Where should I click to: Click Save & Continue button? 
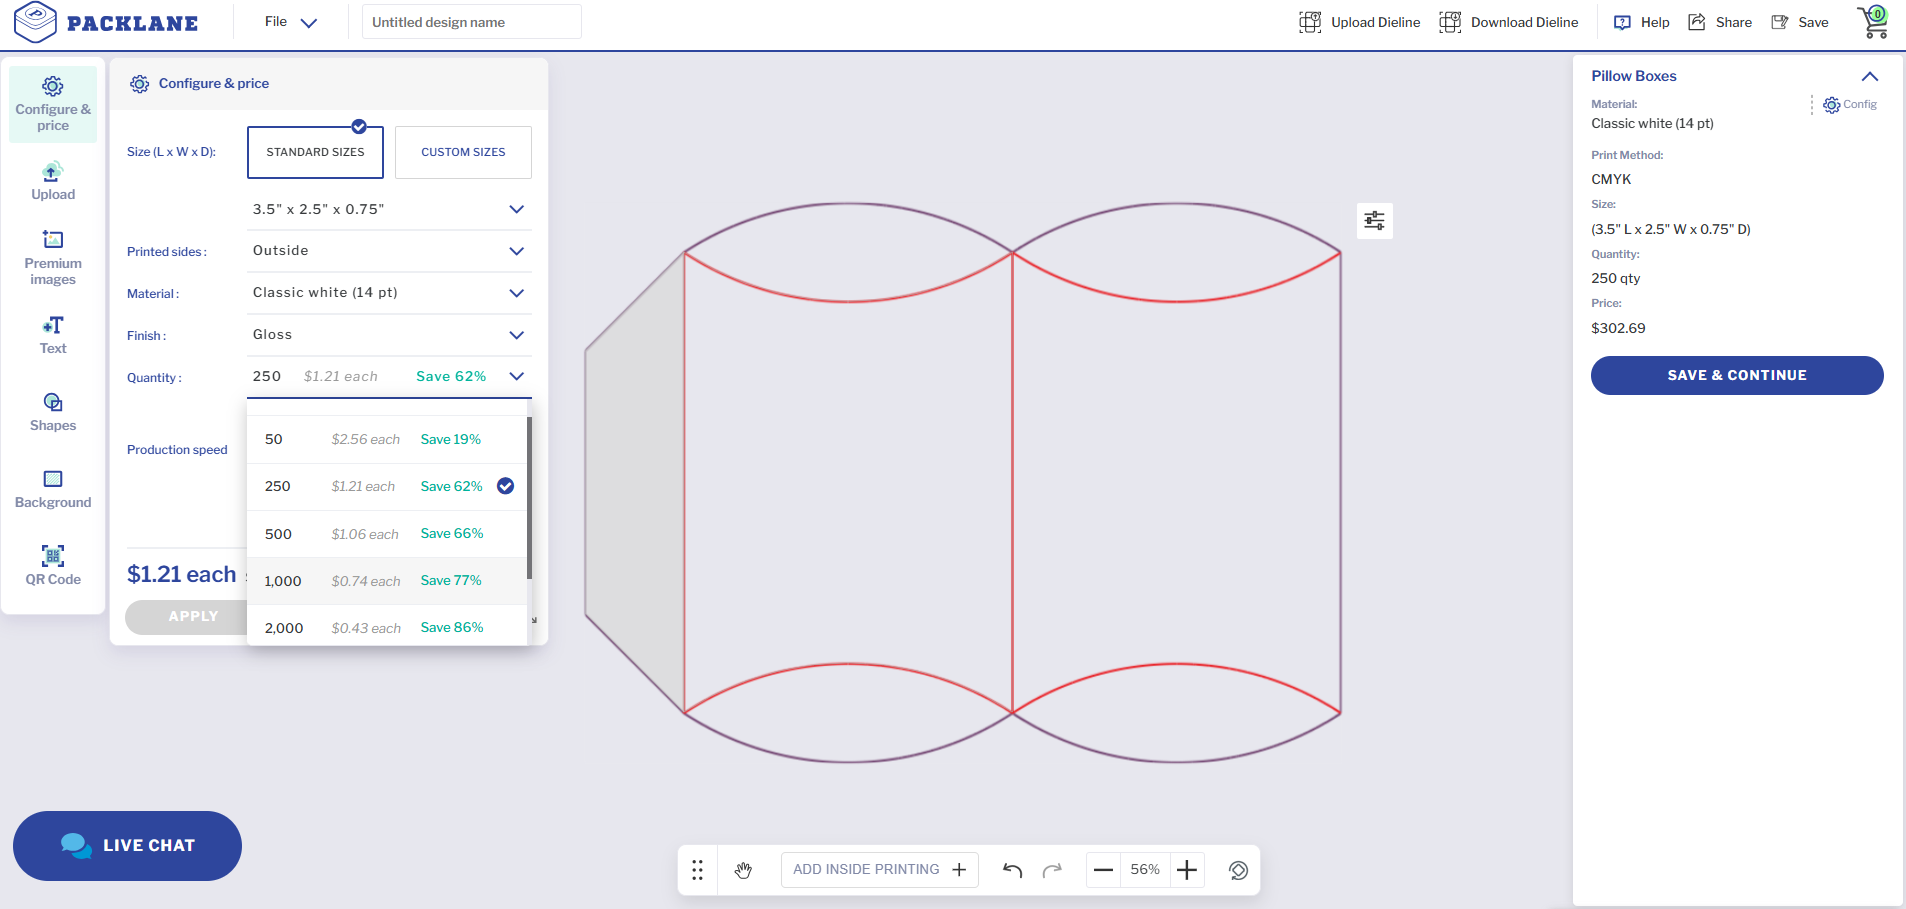click(1737, 375)
